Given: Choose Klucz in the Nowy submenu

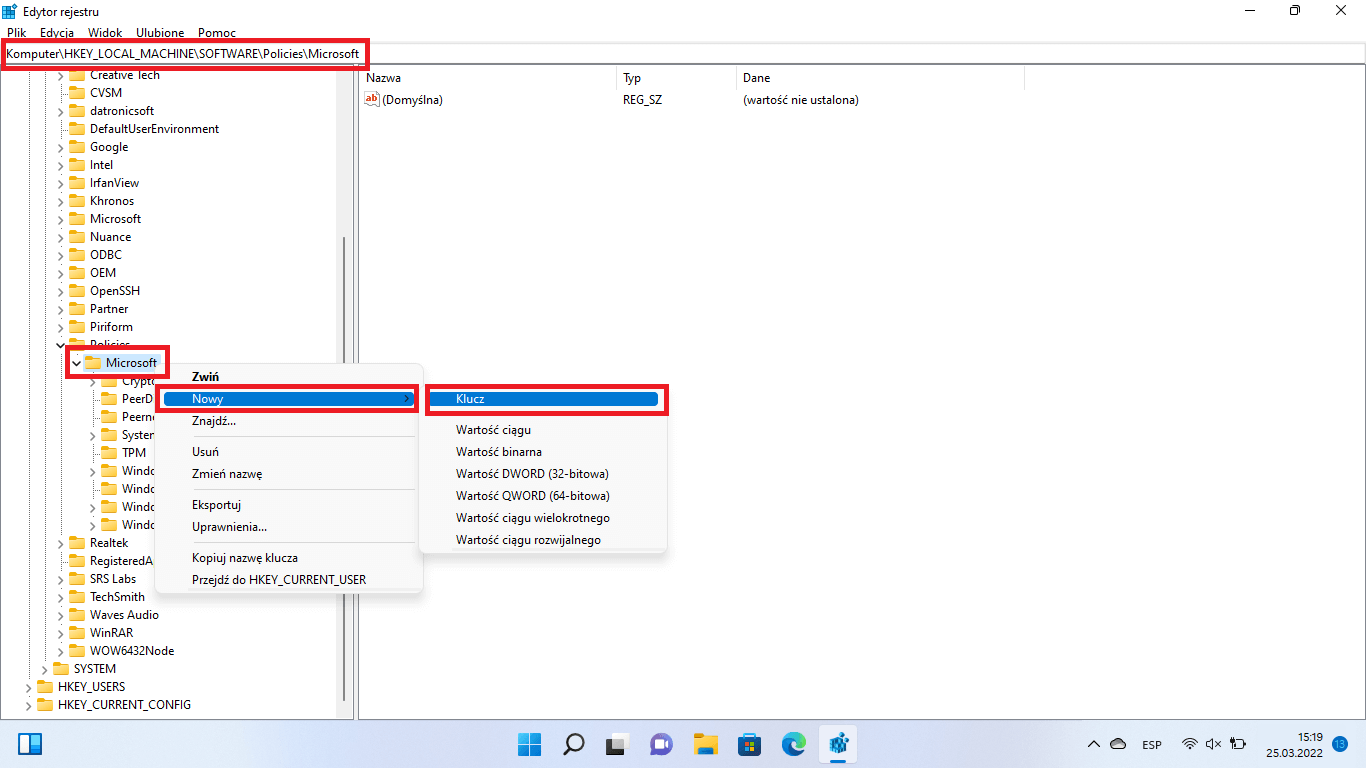Looking at the screenshot, I should 543,399.
